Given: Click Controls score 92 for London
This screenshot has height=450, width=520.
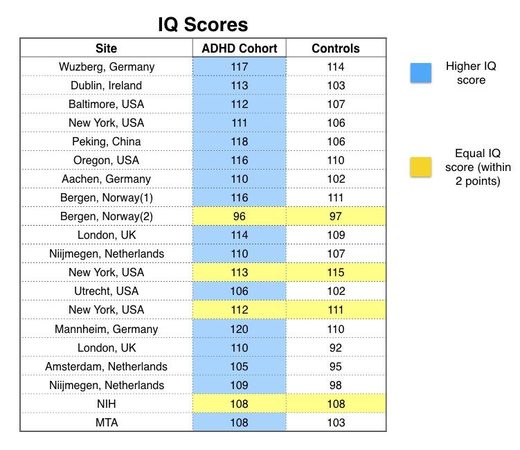Looking at the screenshot, I should point(336,348).
